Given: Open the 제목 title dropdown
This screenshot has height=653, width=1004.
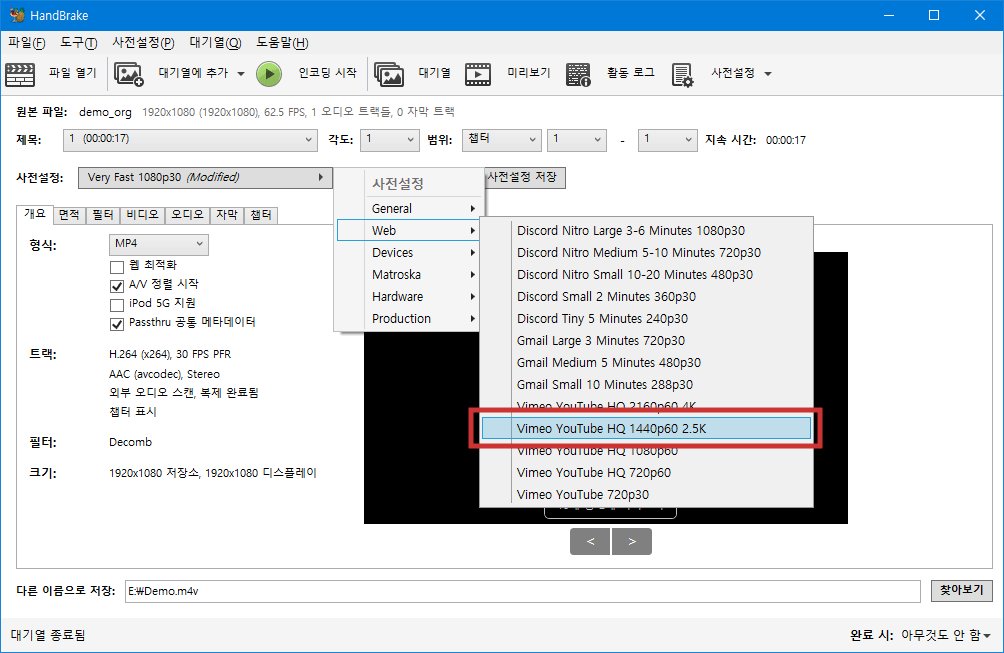Looking at the screenshot, I should tap(190, 140).
